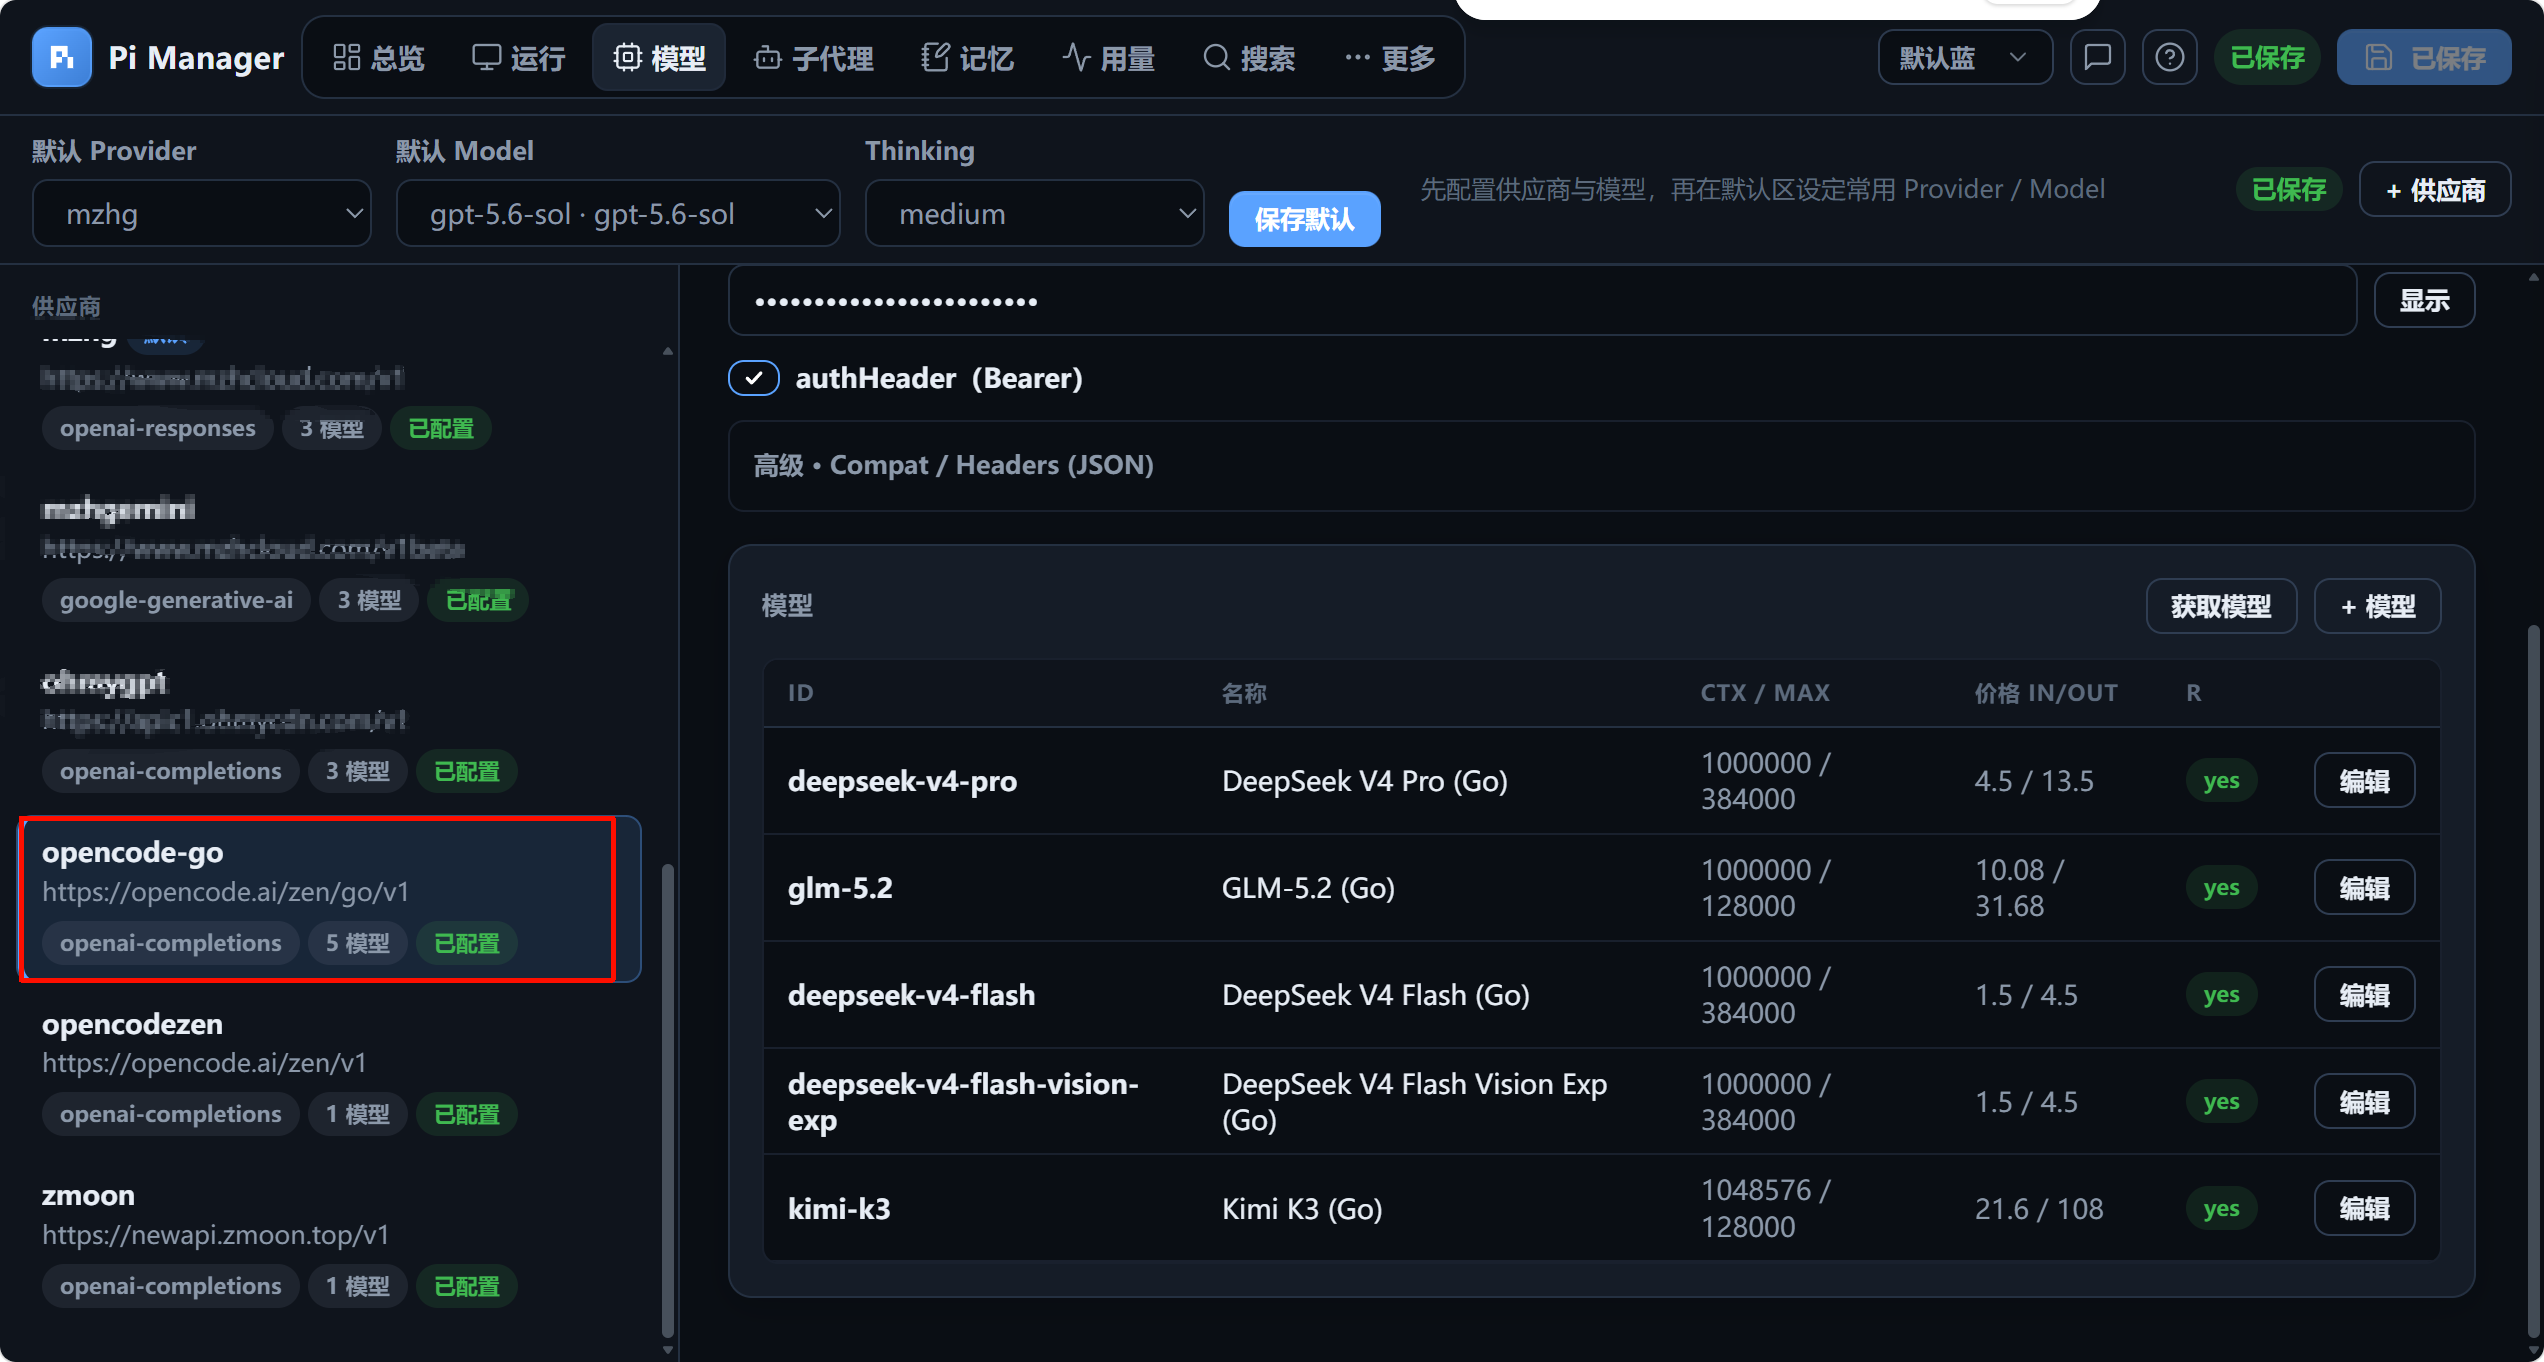This screenshot has height=1362, width=2544.
Task: Click the google-generative-ai tag
Action: 176,600
